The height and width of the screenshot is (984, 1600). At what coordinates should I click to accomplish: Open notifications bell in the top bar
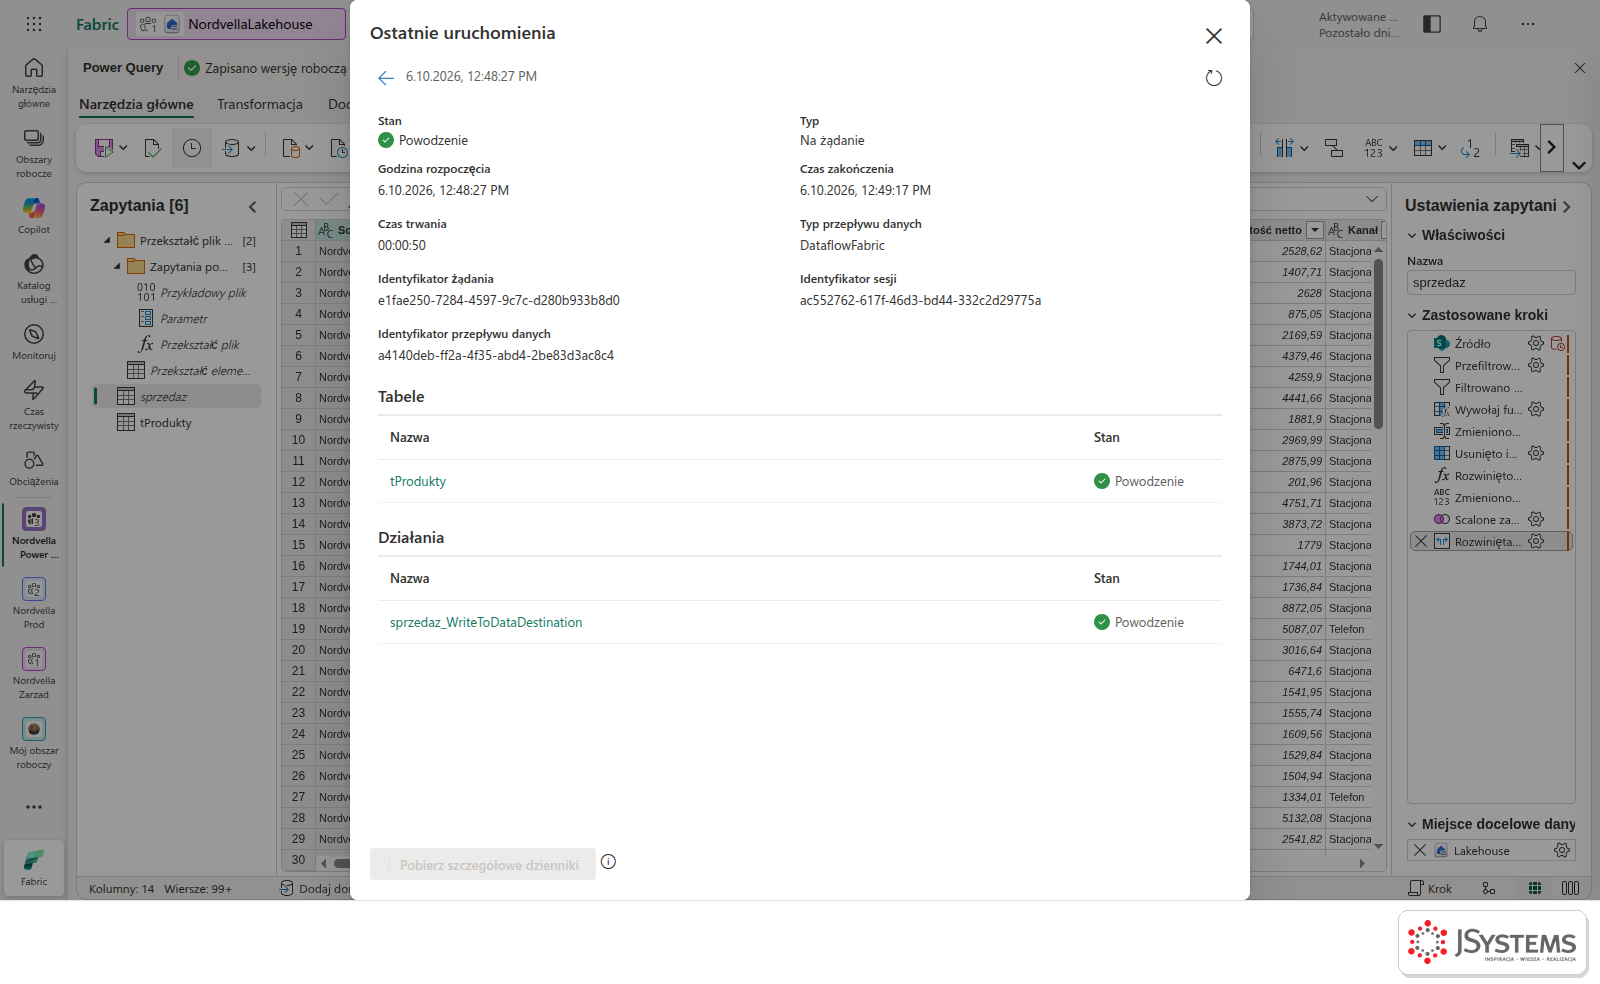[1480, 24]
